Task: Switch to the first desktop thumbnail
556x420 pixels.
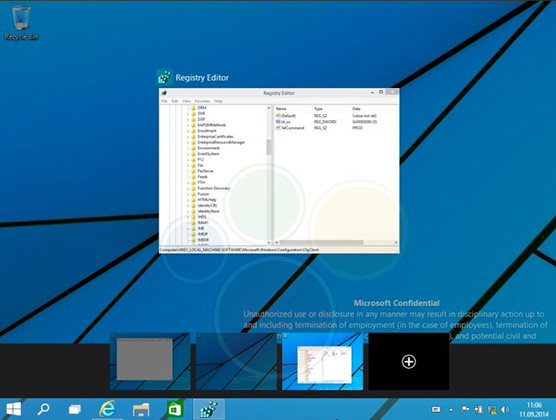Action: 150,361
